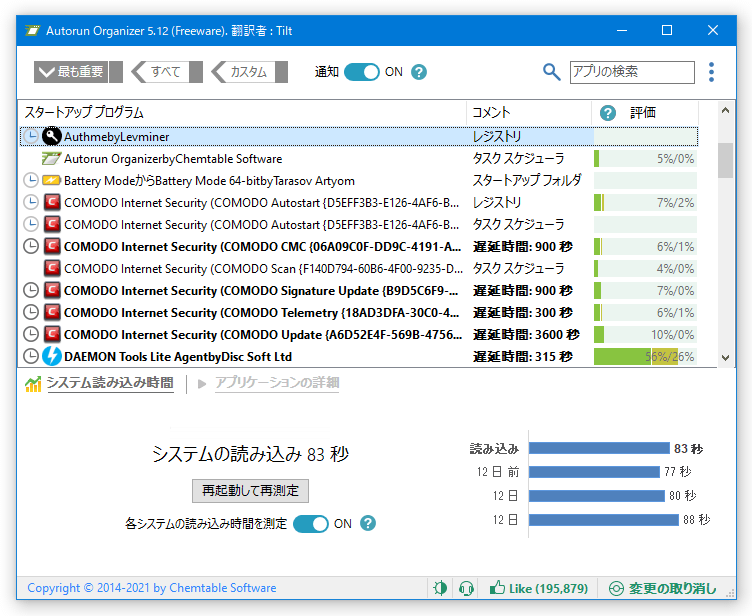Click the スタートアップ フォルダ comment cell
The width and height of the screenshot is (752, 616).
[527, 181]
